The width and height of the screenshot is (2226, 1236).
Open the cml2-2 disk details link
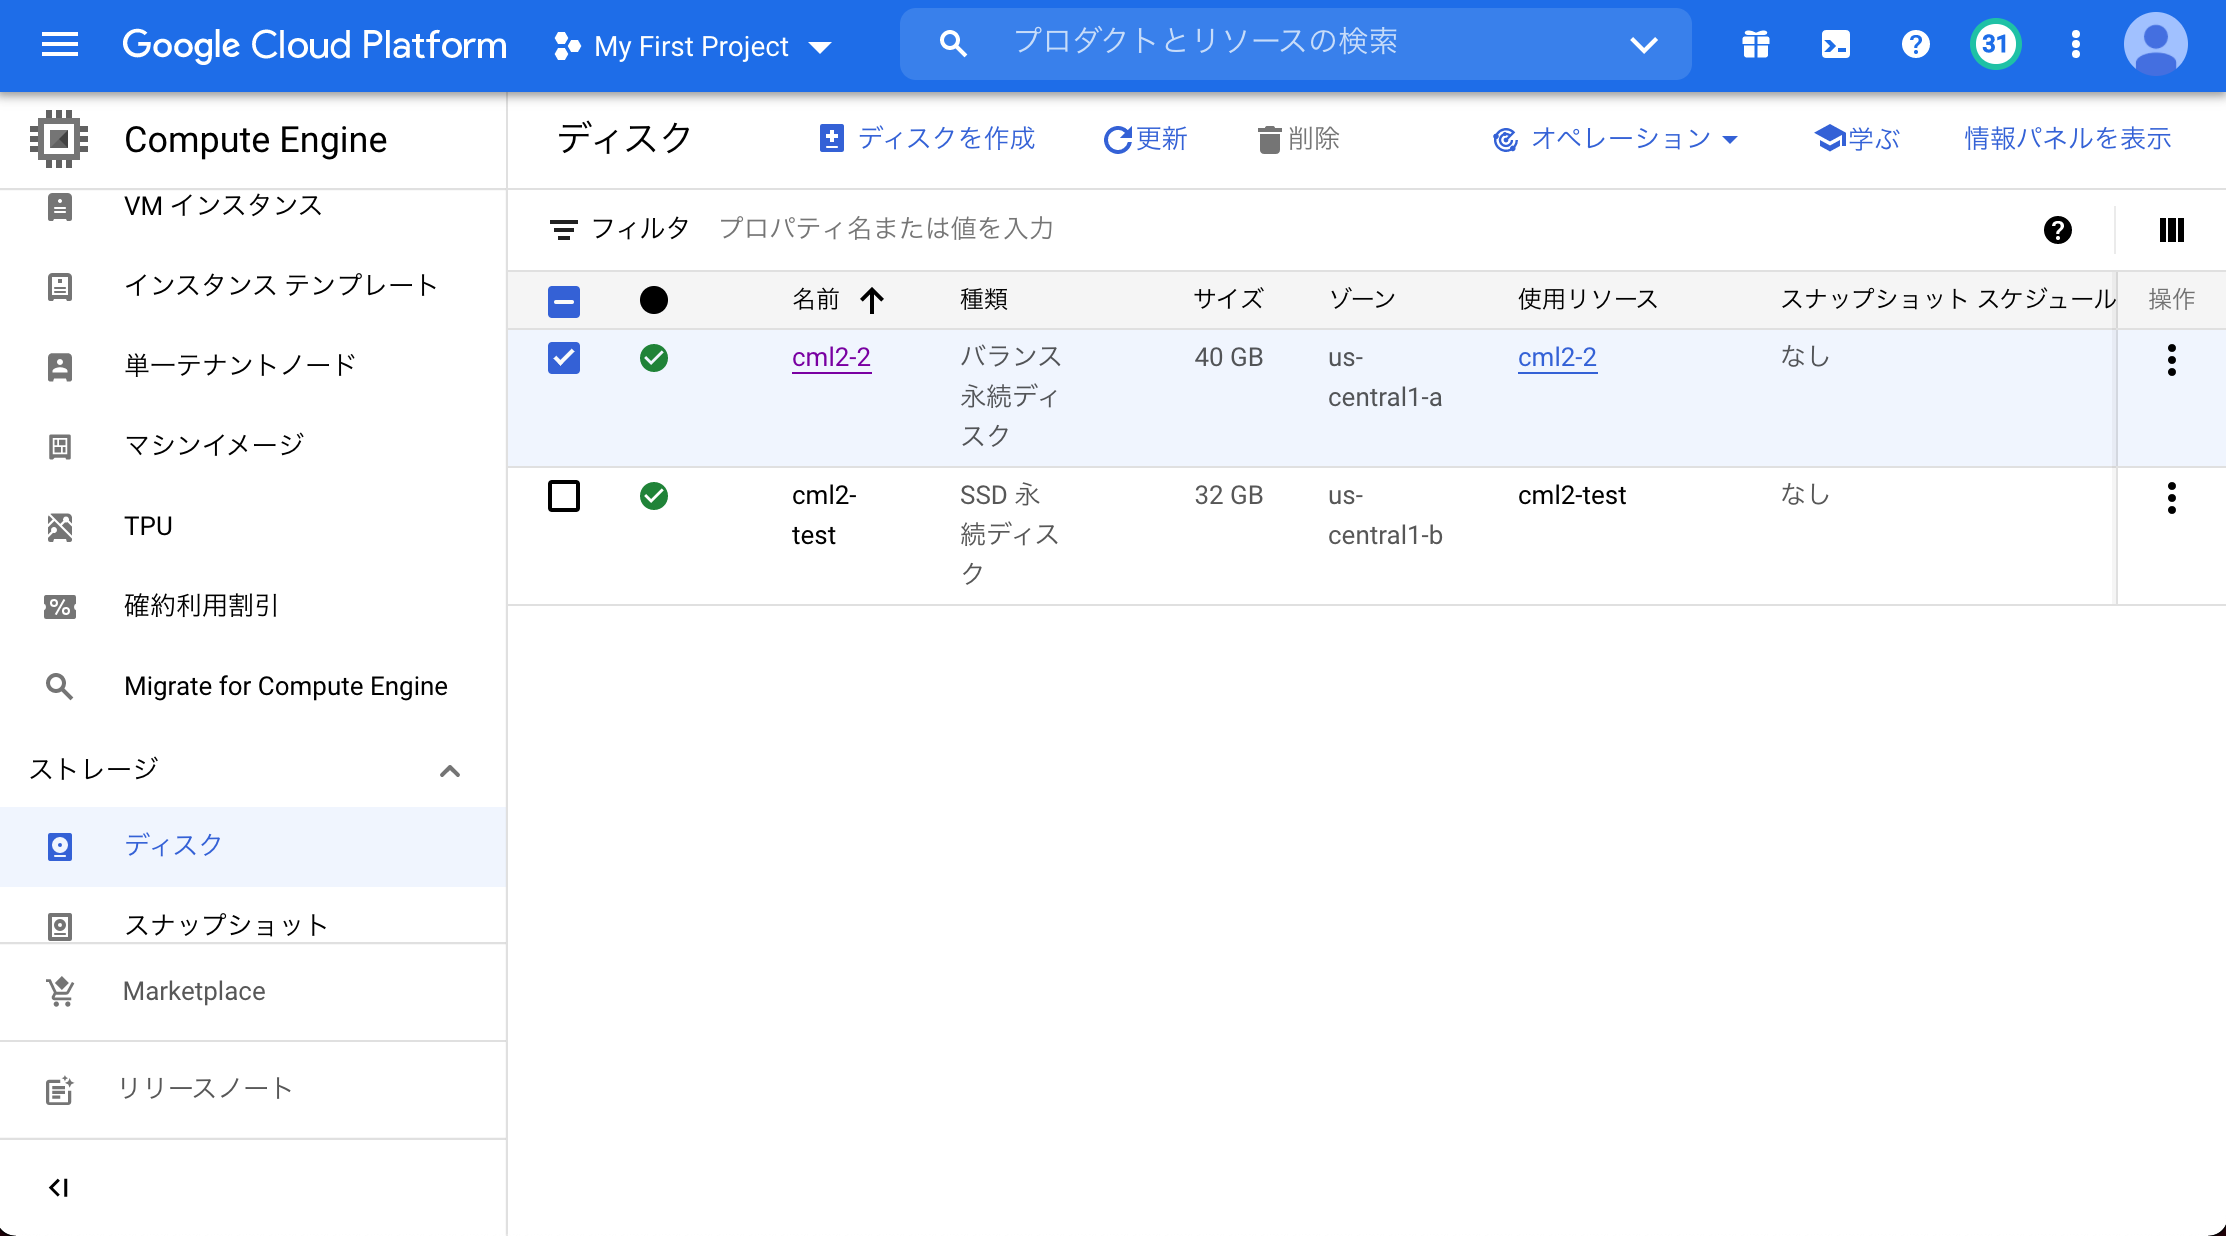coord(831,357)
